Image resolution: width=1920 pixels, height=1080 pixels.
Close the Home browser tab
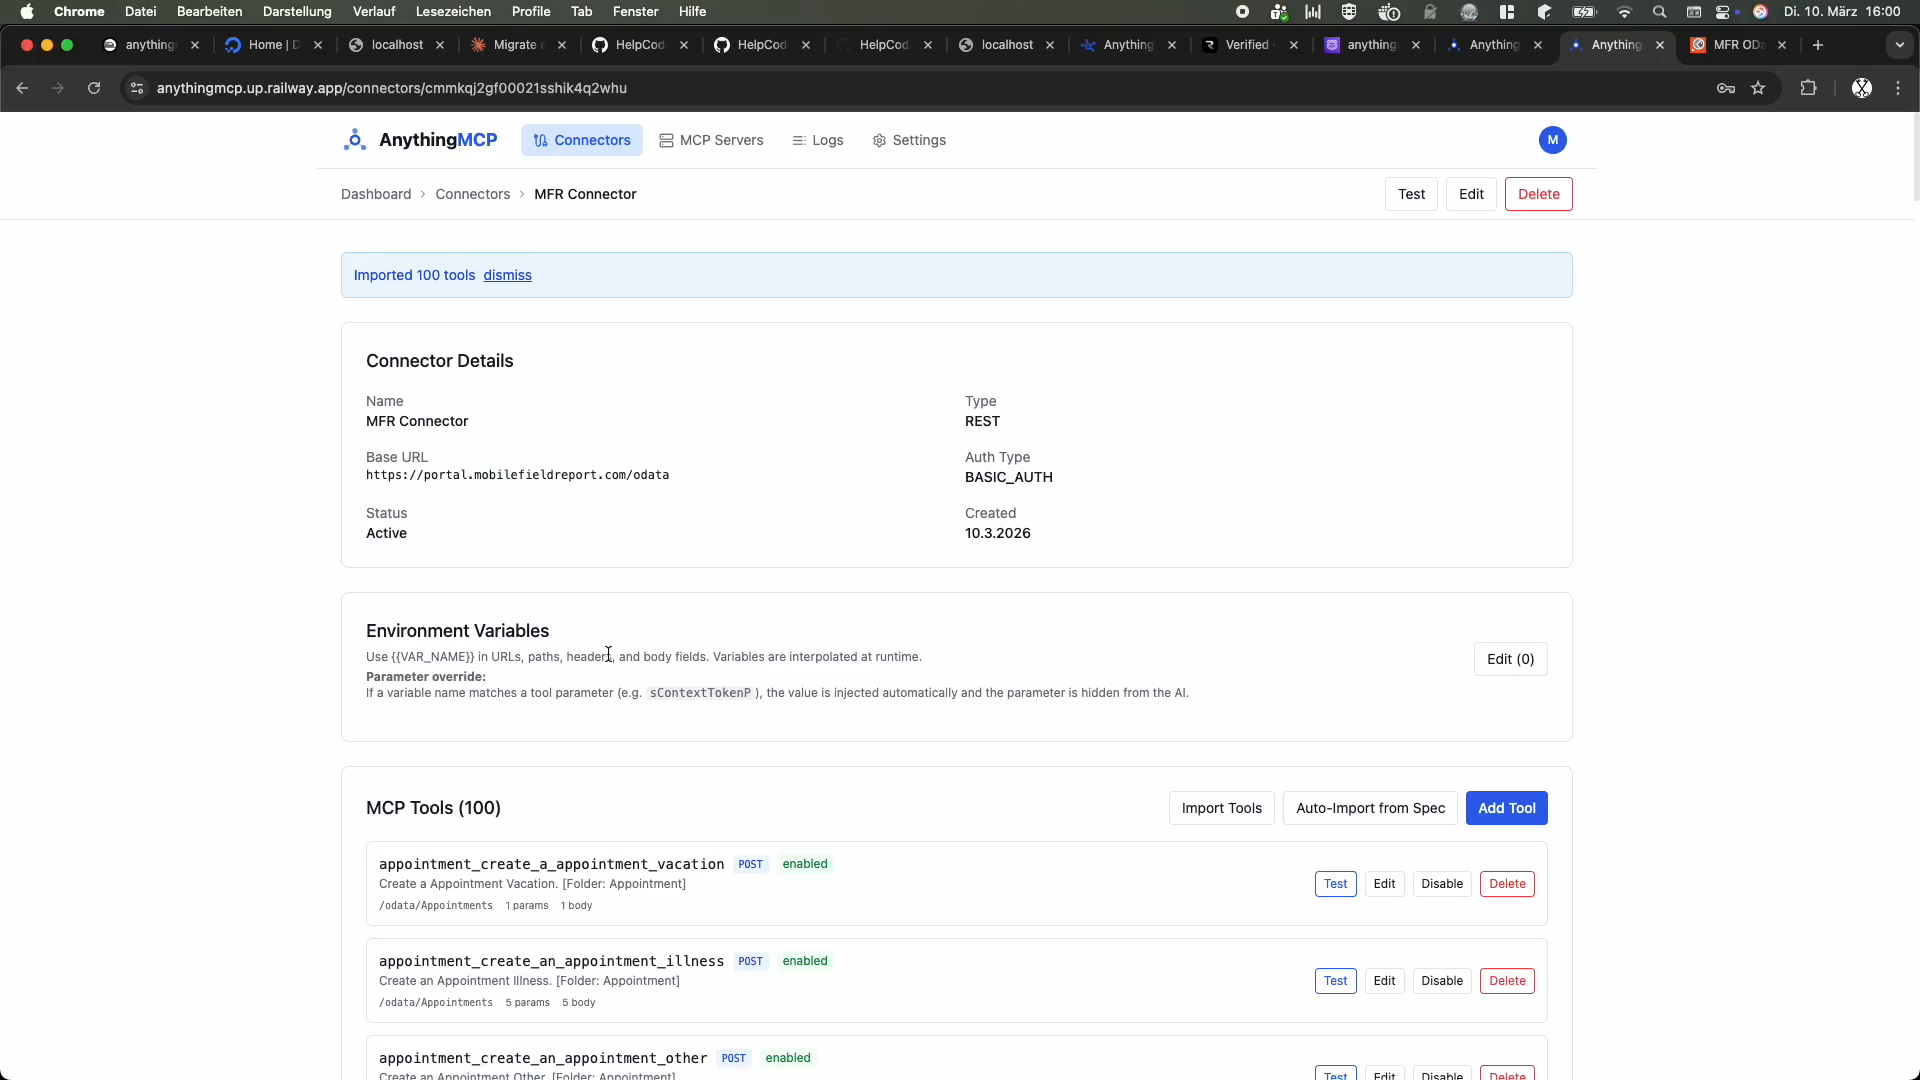(318, 45)
